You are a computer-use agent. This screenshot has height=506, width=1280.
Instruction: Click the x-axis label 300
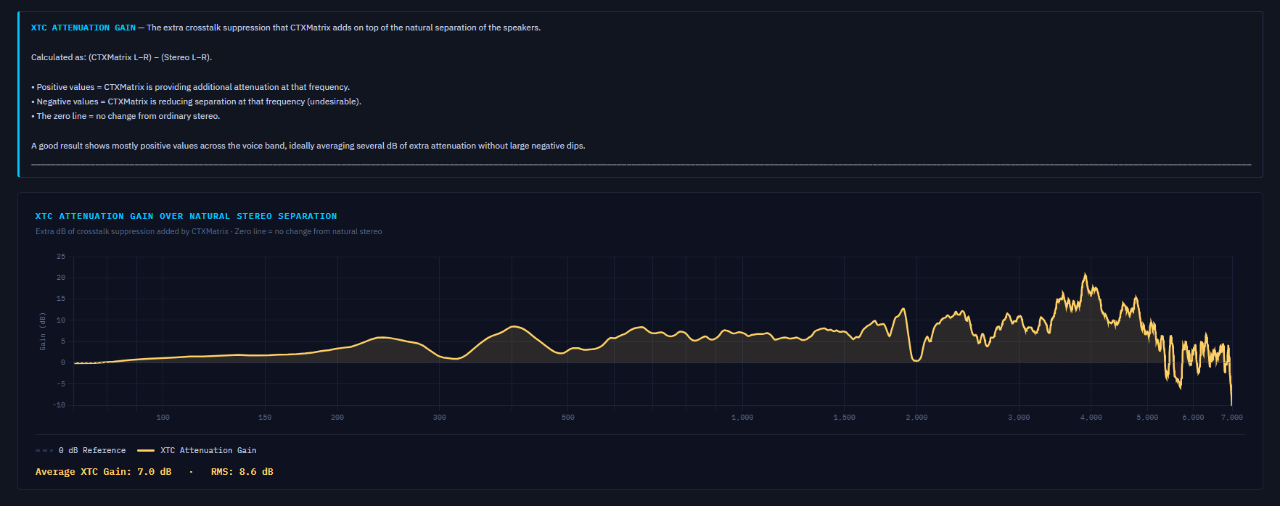[439, 416]
